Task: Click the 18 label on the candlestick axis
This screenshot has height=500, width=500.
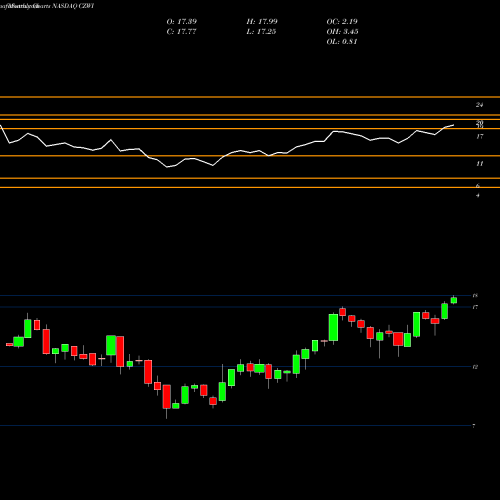Action: (x=475, y=295)
